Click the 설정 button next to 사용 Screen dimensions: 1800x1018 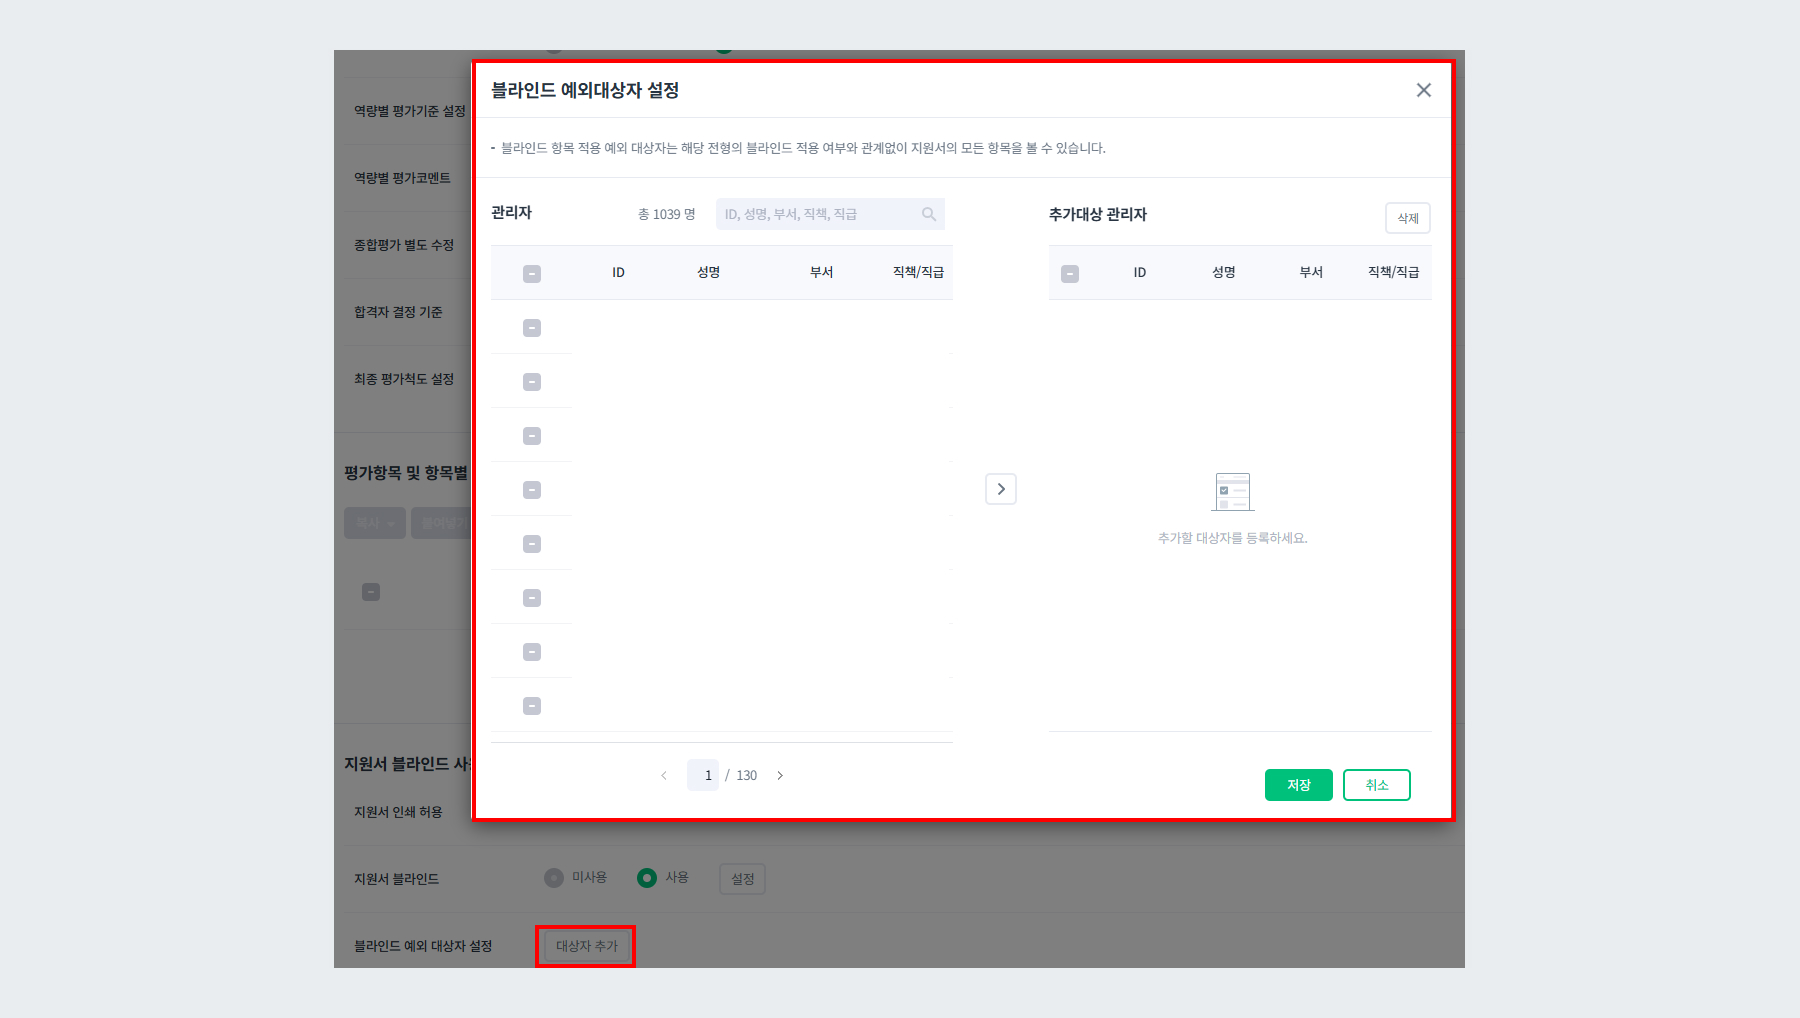742,879
